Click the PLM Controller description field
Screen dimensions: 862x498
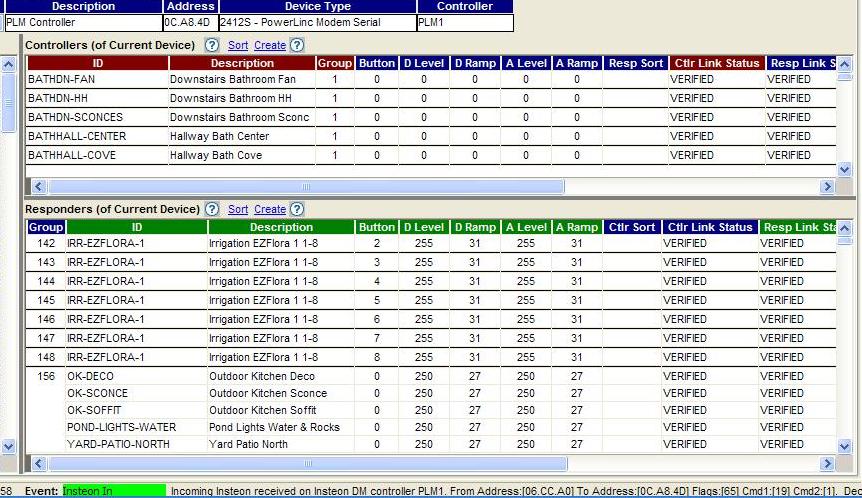click(x=83, y=22)
